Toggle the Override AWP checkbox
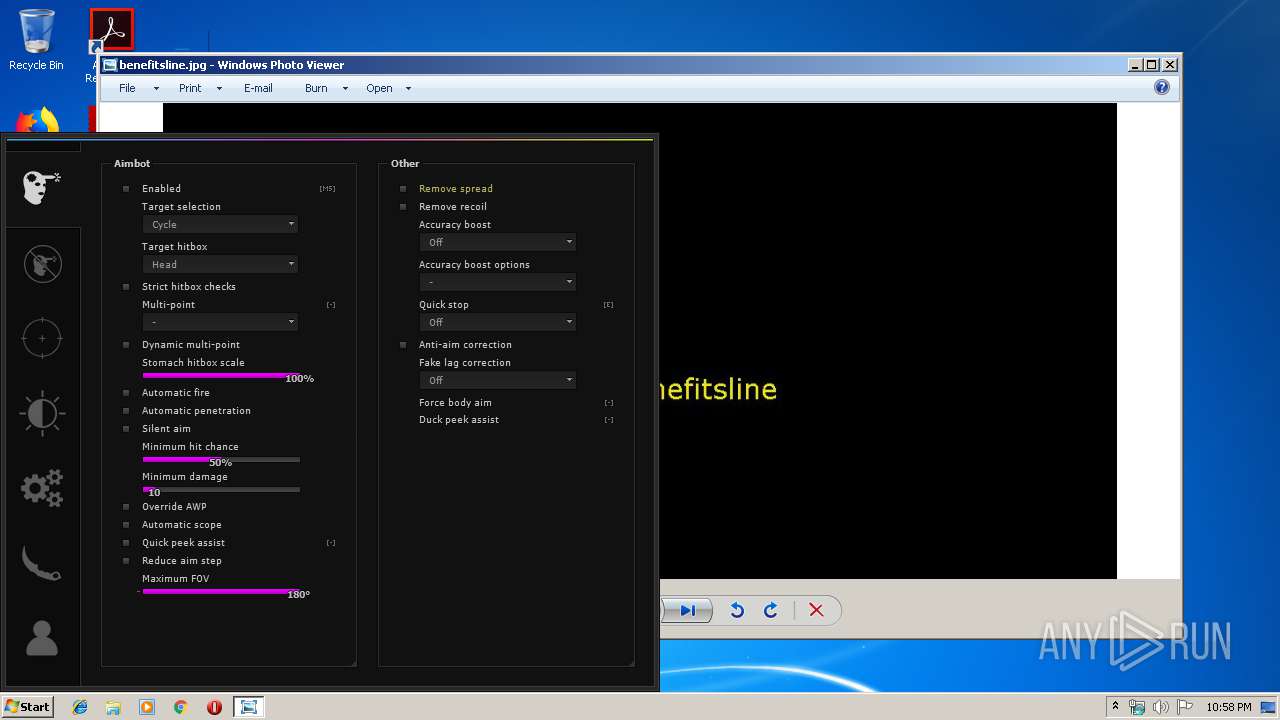1280x720 pixels. tap(126, 506)
